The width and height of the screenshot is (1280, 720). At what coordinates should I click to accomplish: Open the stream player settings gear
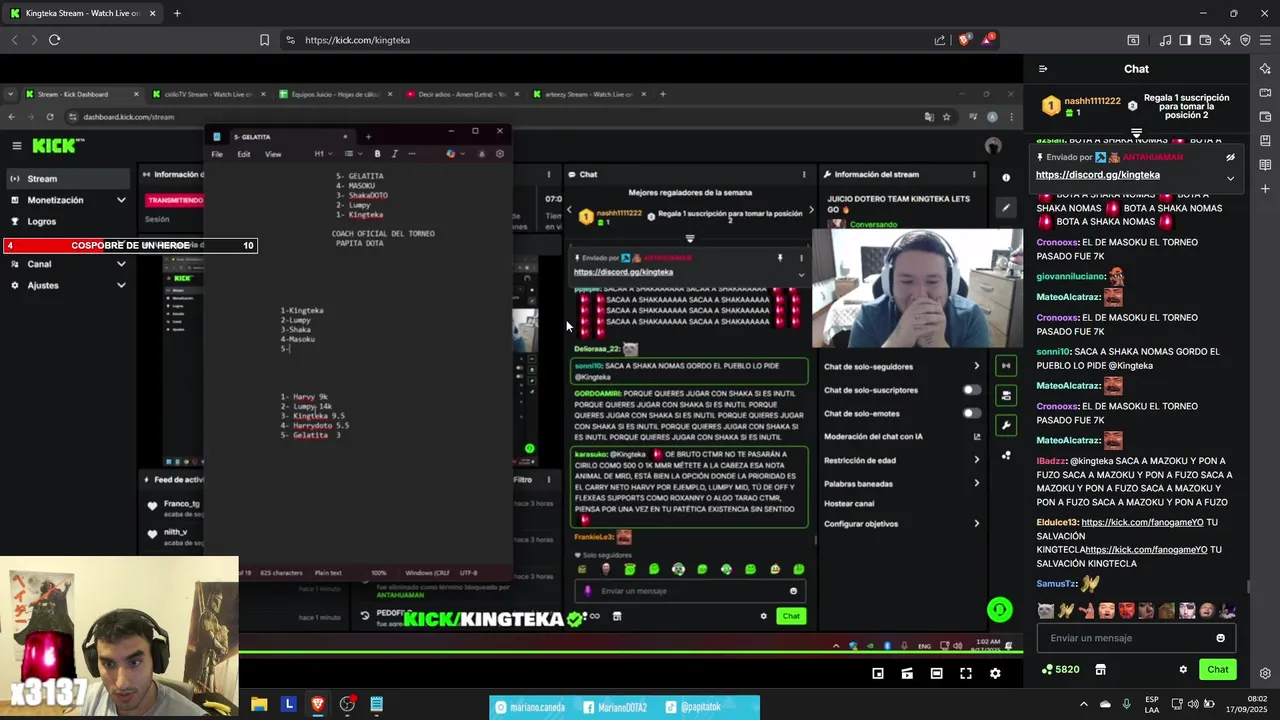coord(995,674)
